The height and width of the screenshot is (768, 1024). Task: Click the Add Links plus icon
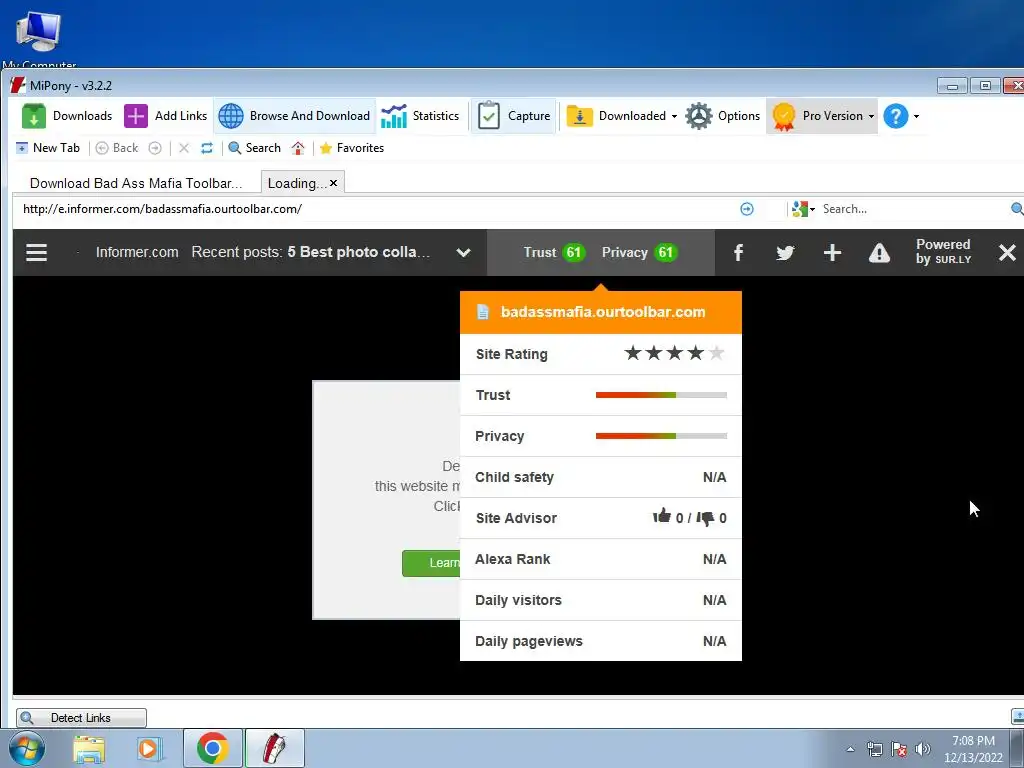[x=136, y=116]
